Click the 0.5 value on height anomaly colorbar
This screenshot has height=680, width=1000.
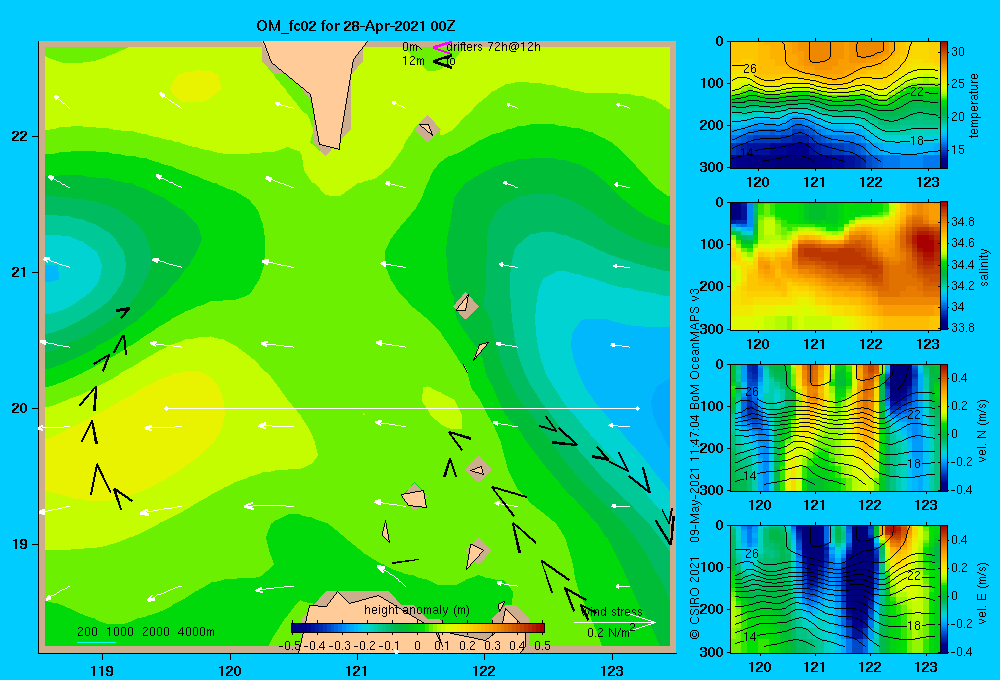click(x=542, y=646)
